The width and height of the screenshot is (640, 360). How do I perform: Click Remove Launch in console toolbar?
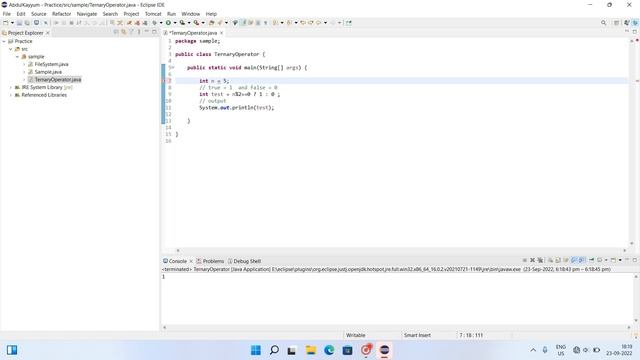click(x=532, y=260)
